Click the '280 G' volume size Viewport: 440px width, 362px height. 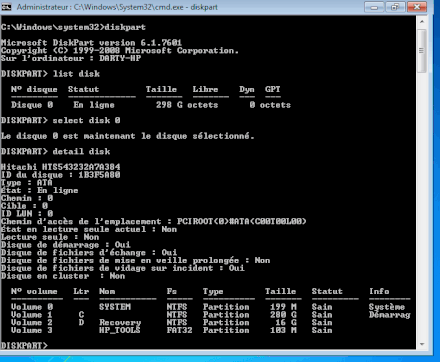283,315
